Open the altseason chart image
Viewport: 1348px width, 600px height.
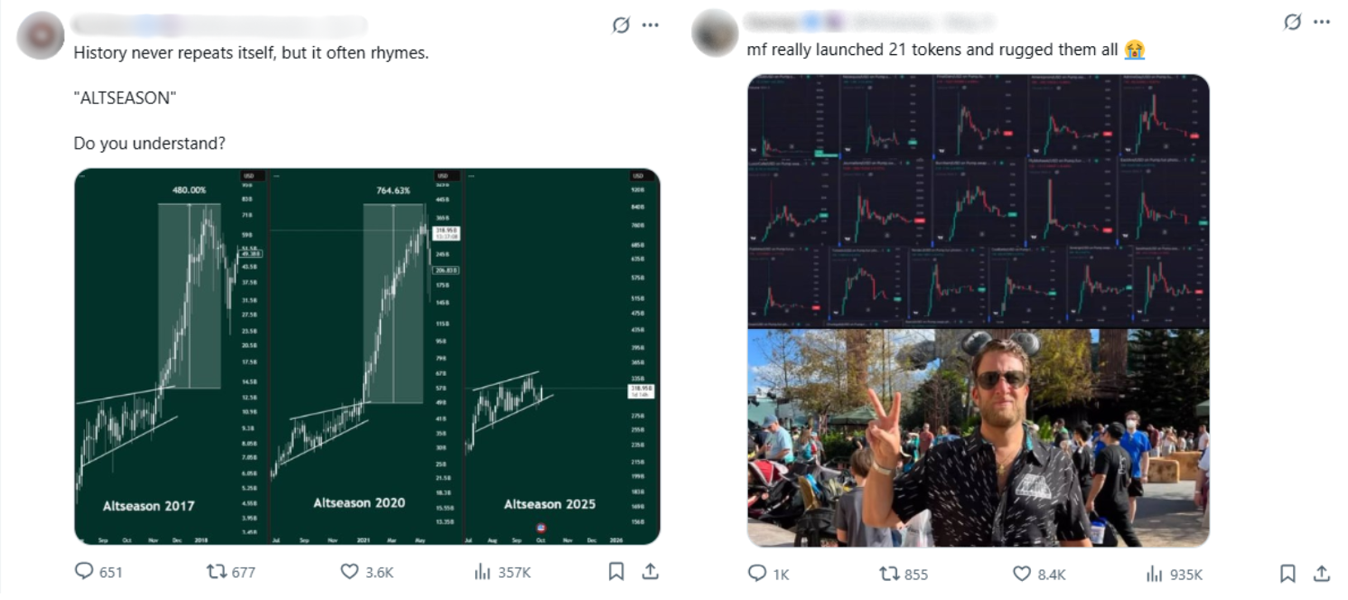[367, 357]
